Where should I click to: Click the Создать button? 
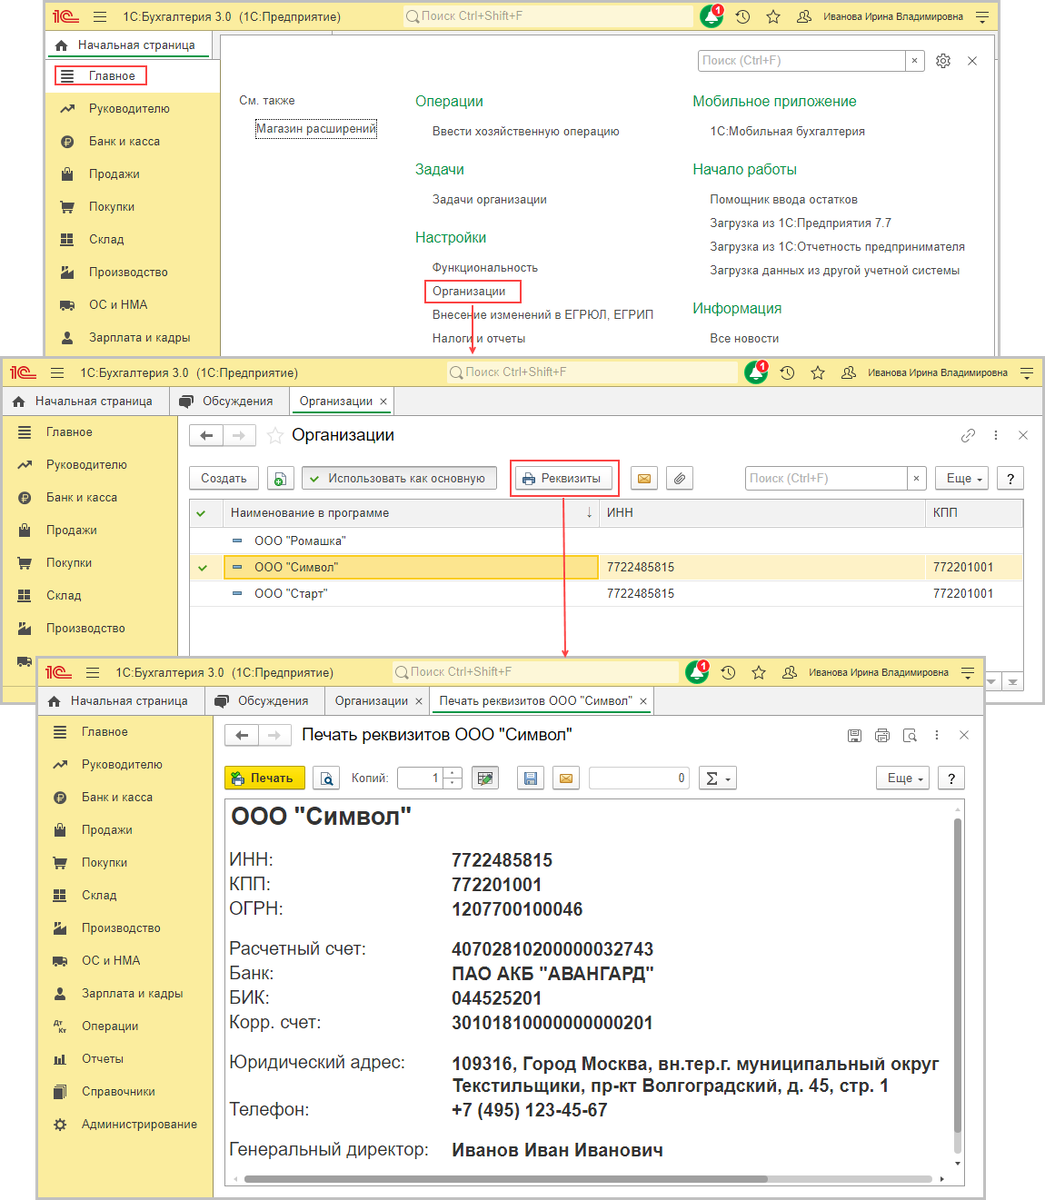tap(224, 479)
